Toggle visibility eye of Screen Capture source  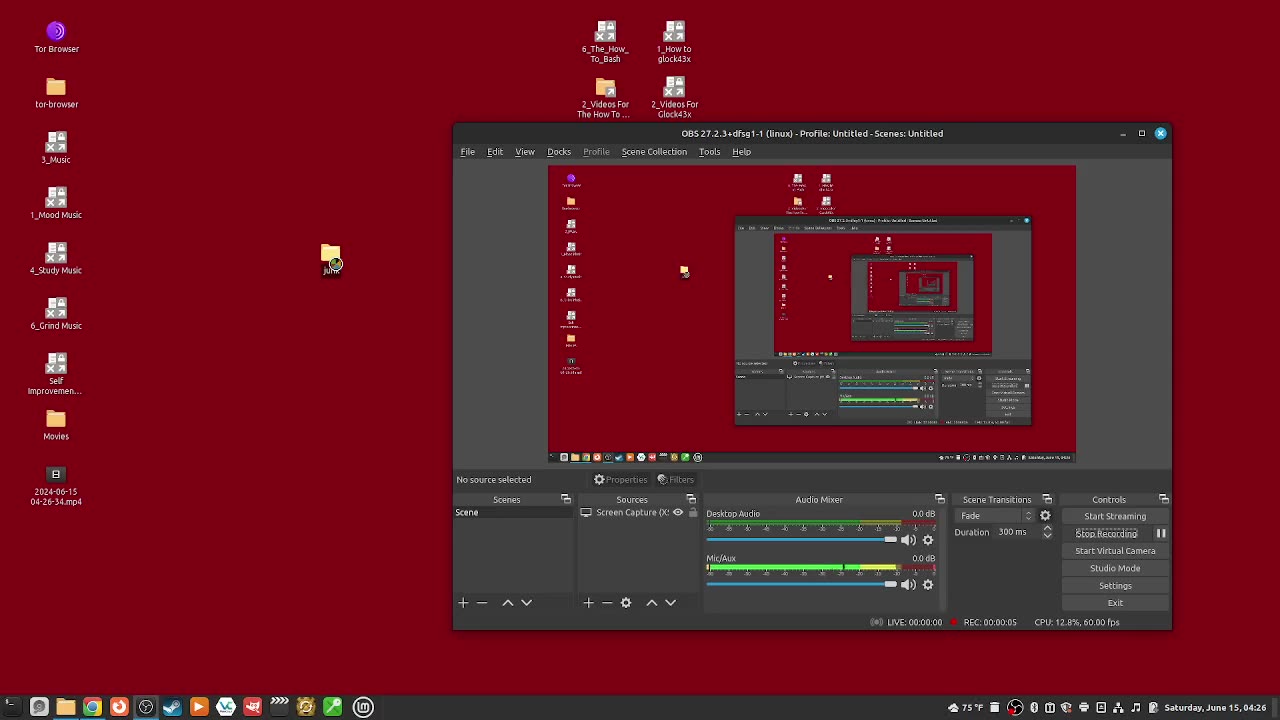pos(678,513)
